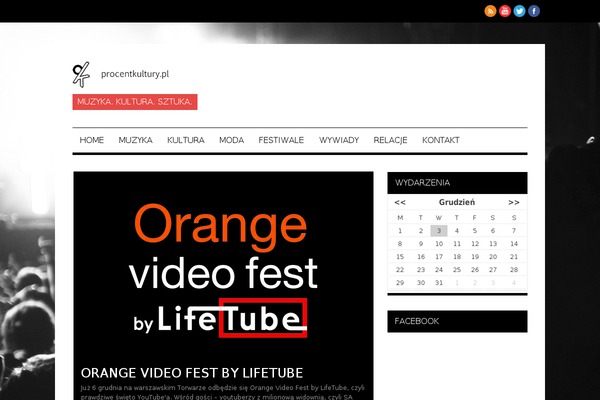The width and height of the screenshot is (600, 400).
Task: Select day 20 in the calendar
Action: (x=493, y=257)
